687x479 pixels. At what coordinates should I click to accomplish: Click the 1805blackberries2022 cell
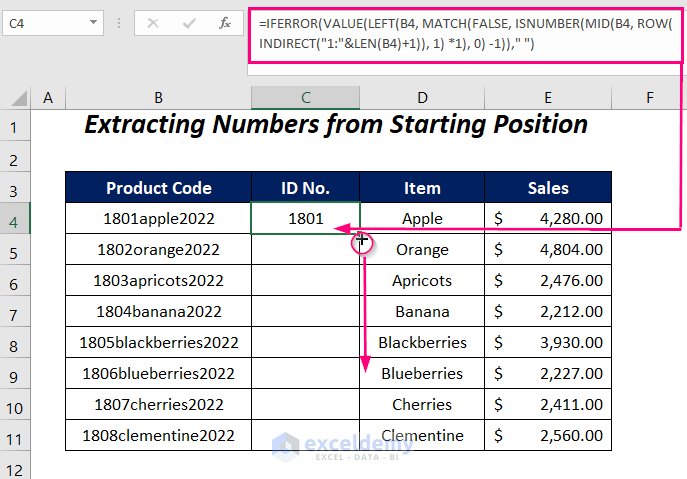click(158, 342)
